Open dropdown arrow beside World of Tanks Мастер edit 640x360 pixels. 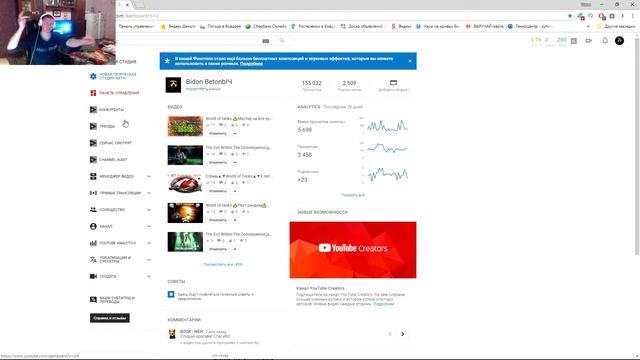(235, 133)
